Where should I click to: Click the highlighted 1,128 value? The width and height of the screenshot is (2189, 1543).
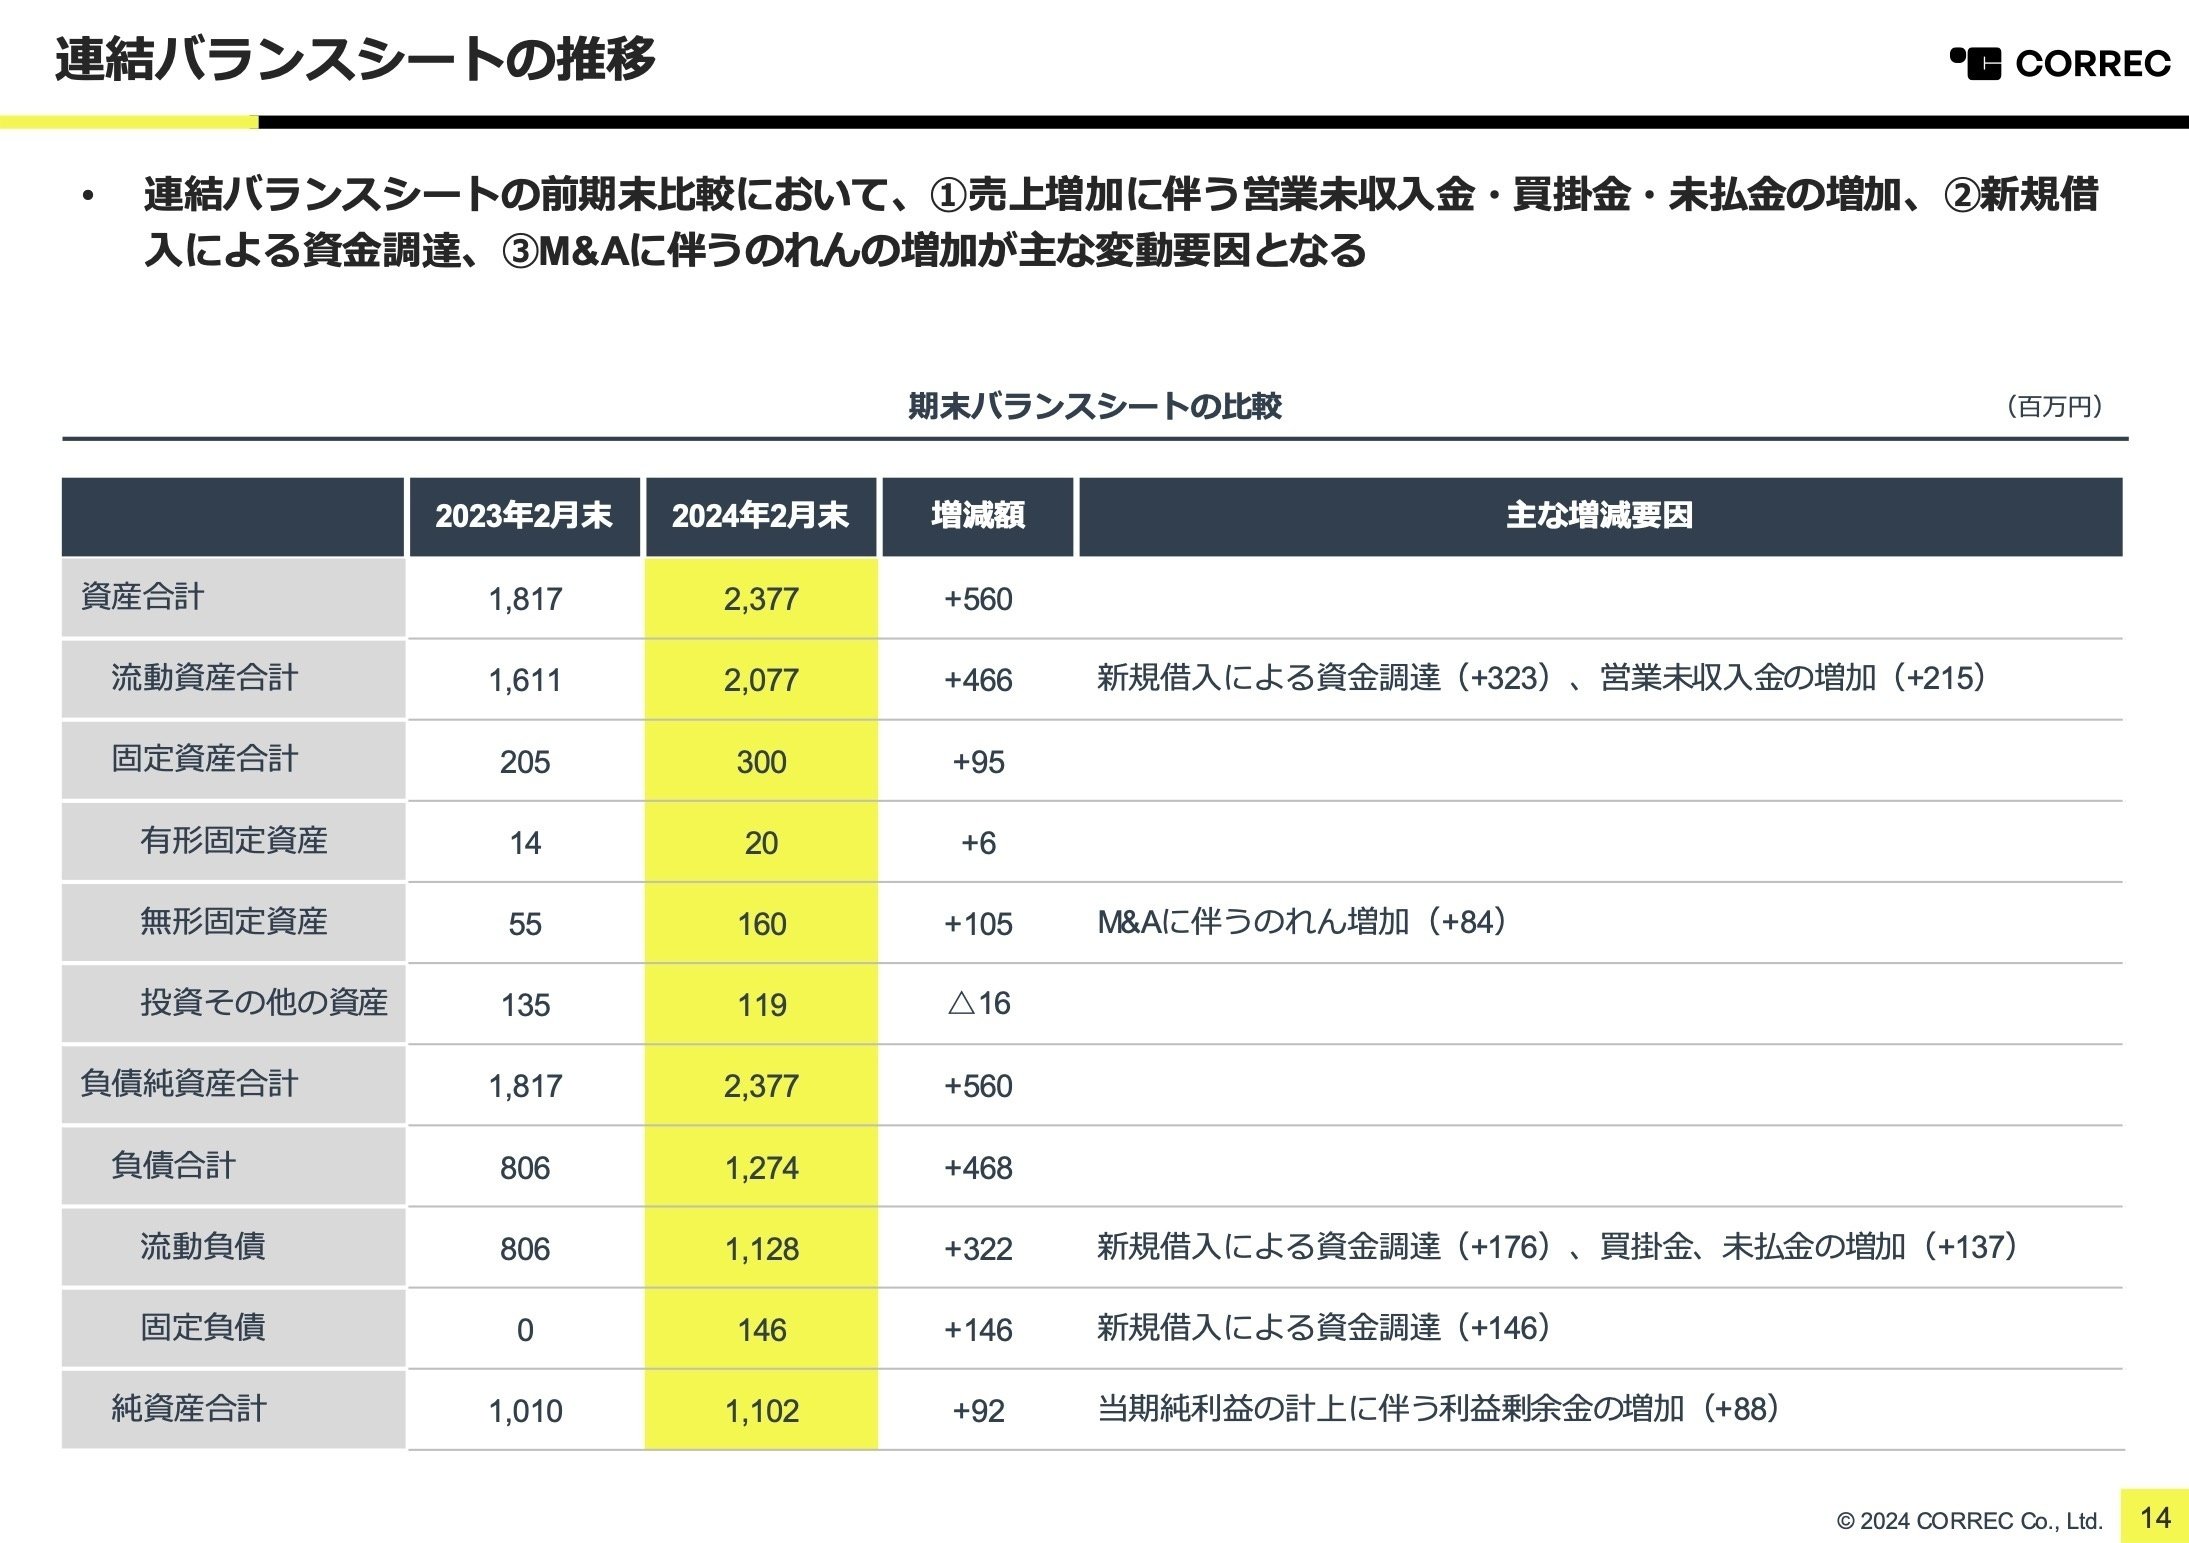[761, 1250]
